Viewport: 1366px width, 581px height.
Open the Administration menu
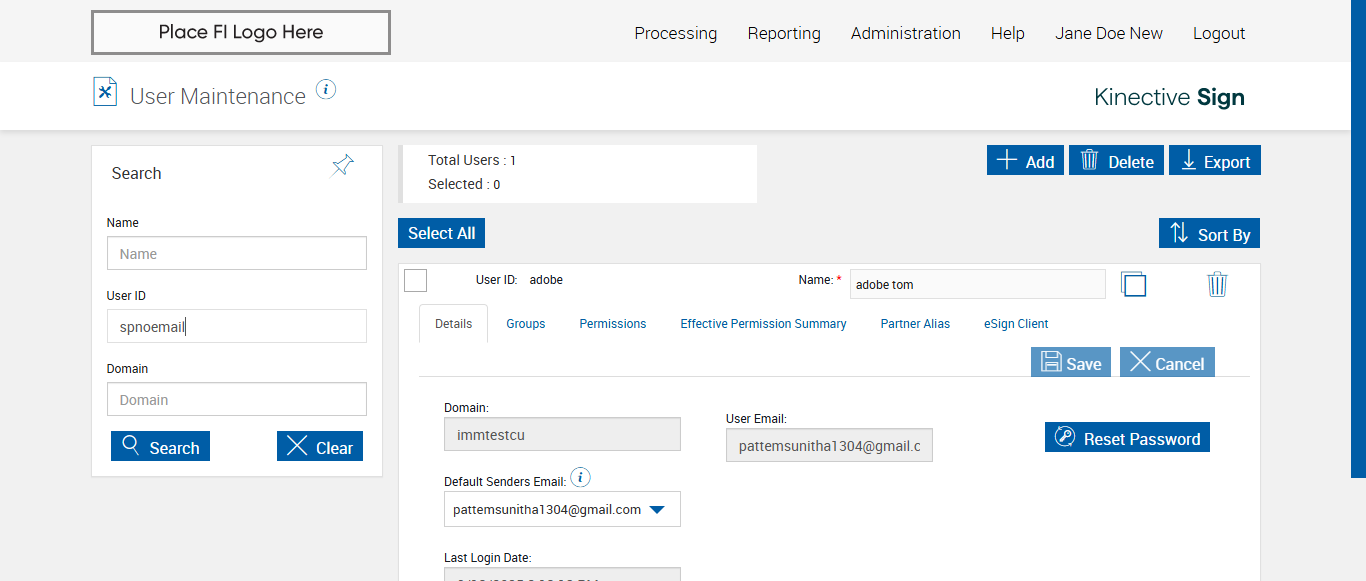click(905, 33)
